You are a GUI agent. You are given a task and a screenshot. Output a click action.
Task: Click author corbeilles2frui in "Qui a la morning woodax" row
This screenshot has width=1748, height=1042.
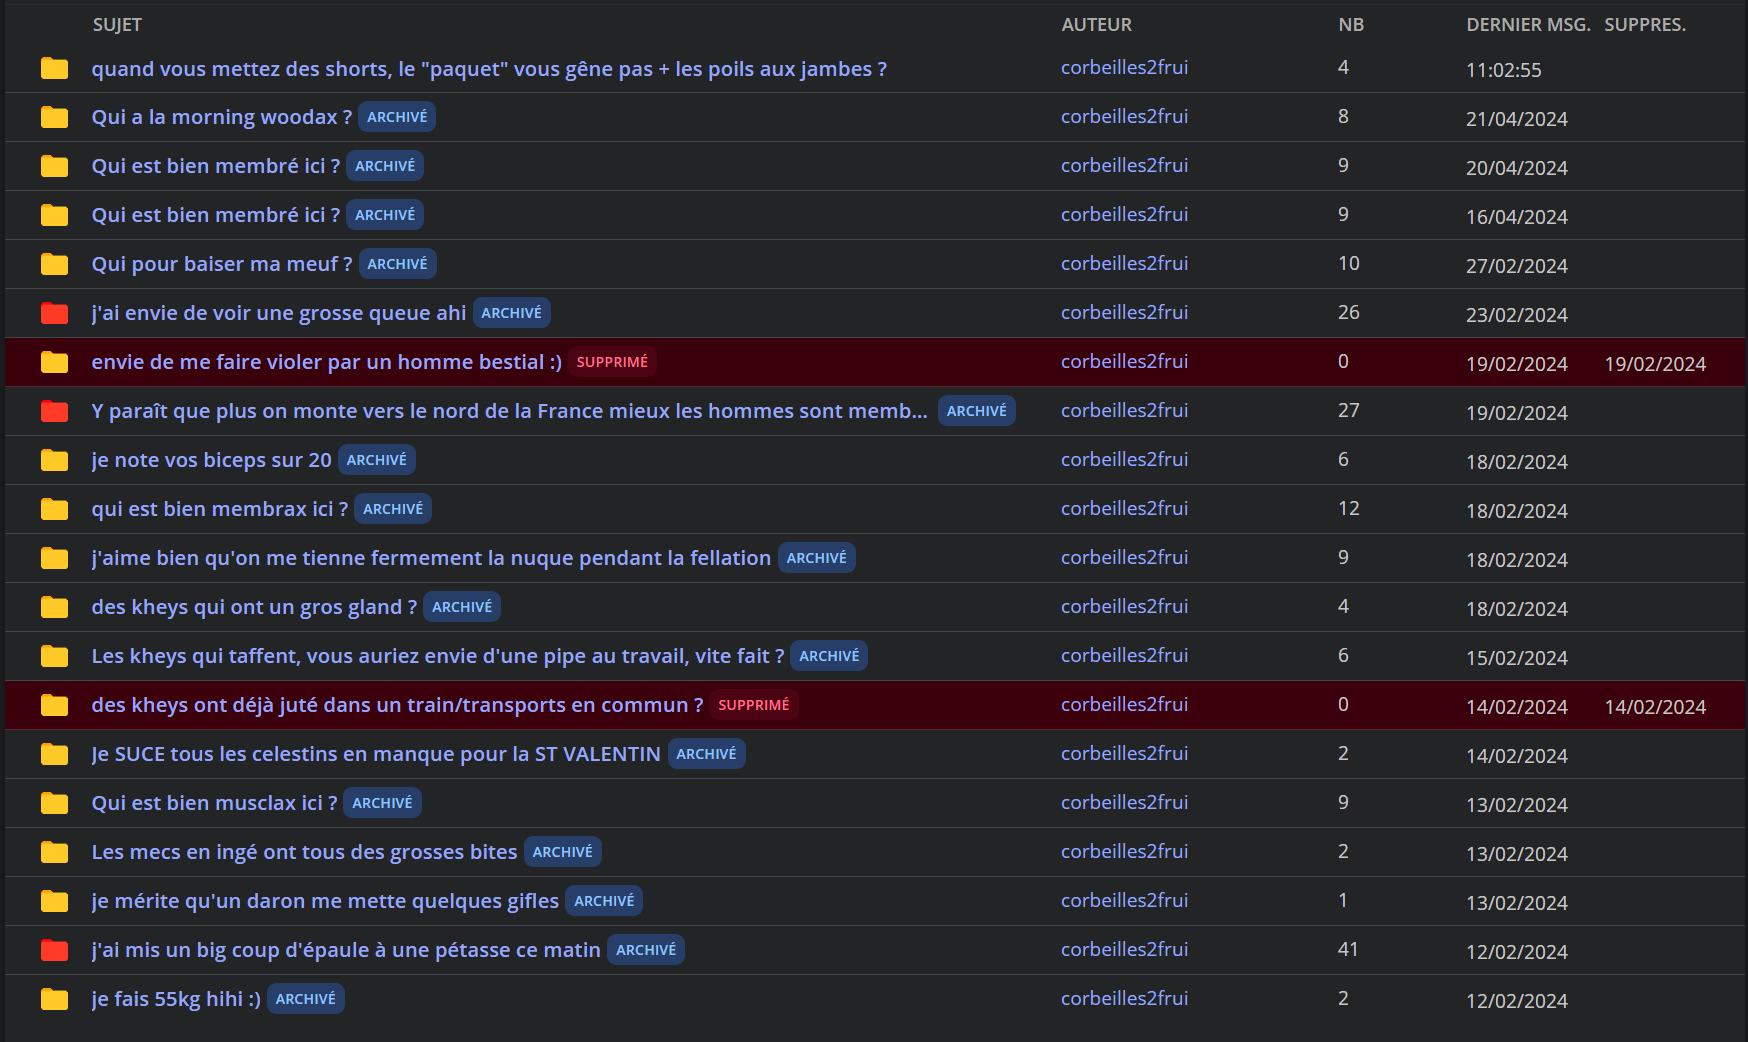1124,117
